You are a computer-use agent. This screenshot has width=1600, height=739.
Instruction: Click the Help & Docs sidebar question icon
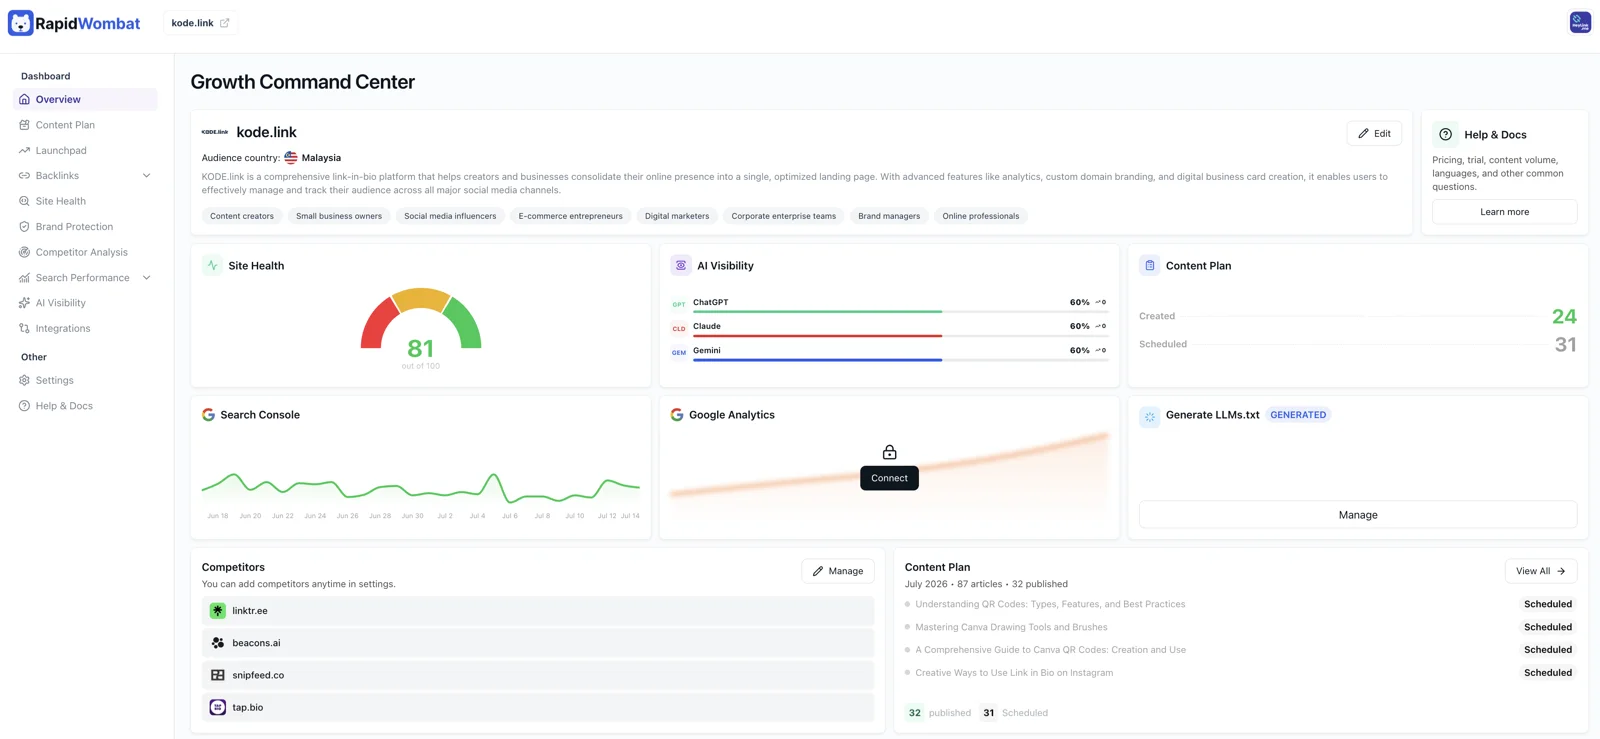click(24, 406)
